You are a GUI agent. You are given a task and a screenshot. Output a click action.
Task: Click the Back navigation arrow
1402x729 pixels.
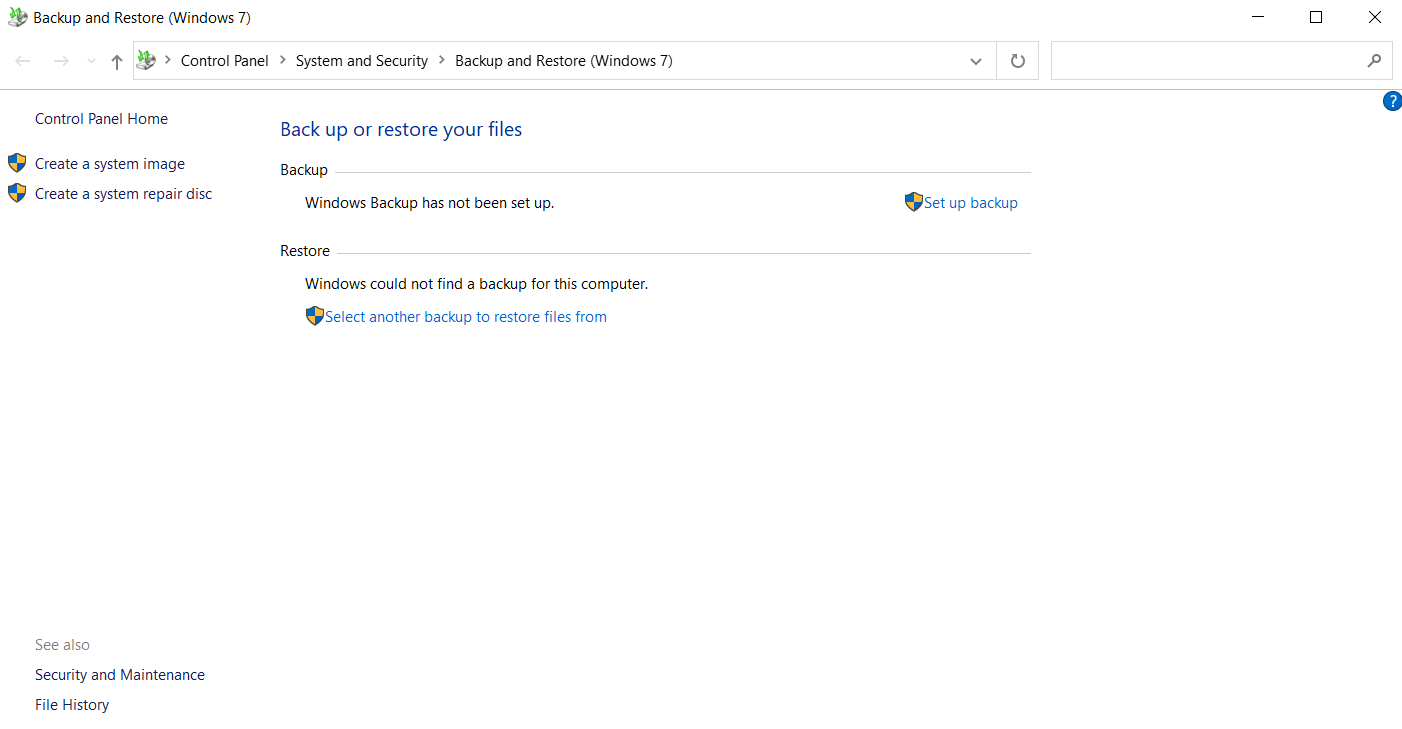pos(22,60)
